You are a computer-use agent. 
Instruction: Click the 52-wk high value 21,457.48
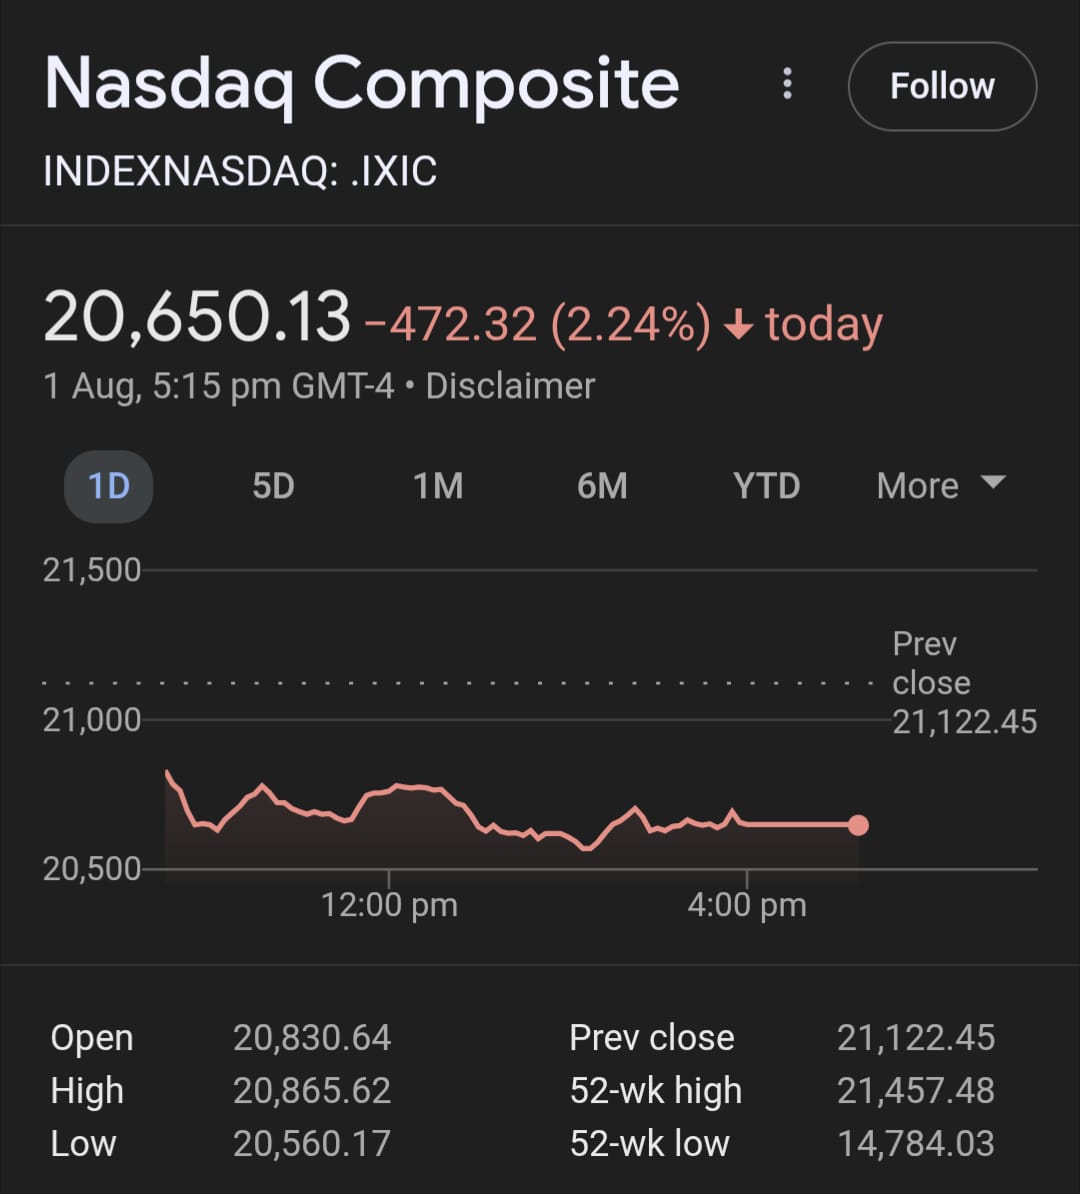[x=915, y=1091]
